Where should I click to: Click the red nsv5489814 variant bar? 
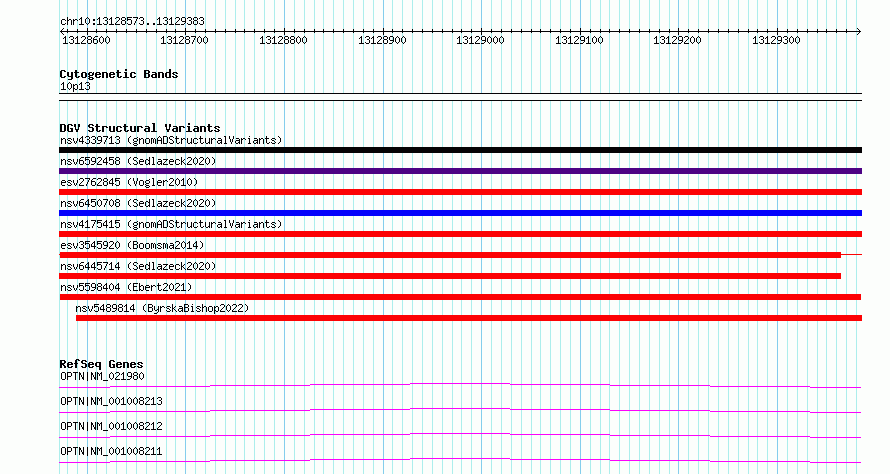469,318
